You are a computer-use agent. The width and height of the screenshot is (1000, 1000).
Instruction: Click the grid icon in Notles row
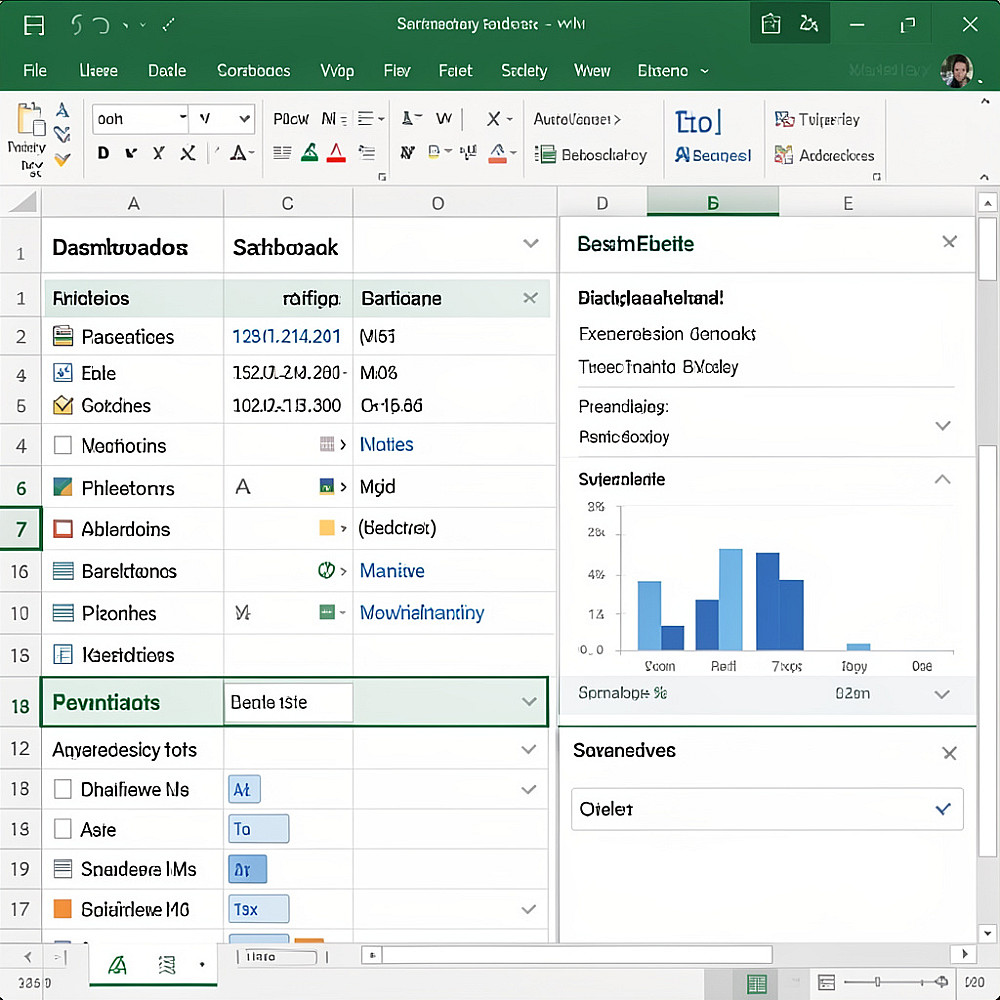(x=327, y=444)
